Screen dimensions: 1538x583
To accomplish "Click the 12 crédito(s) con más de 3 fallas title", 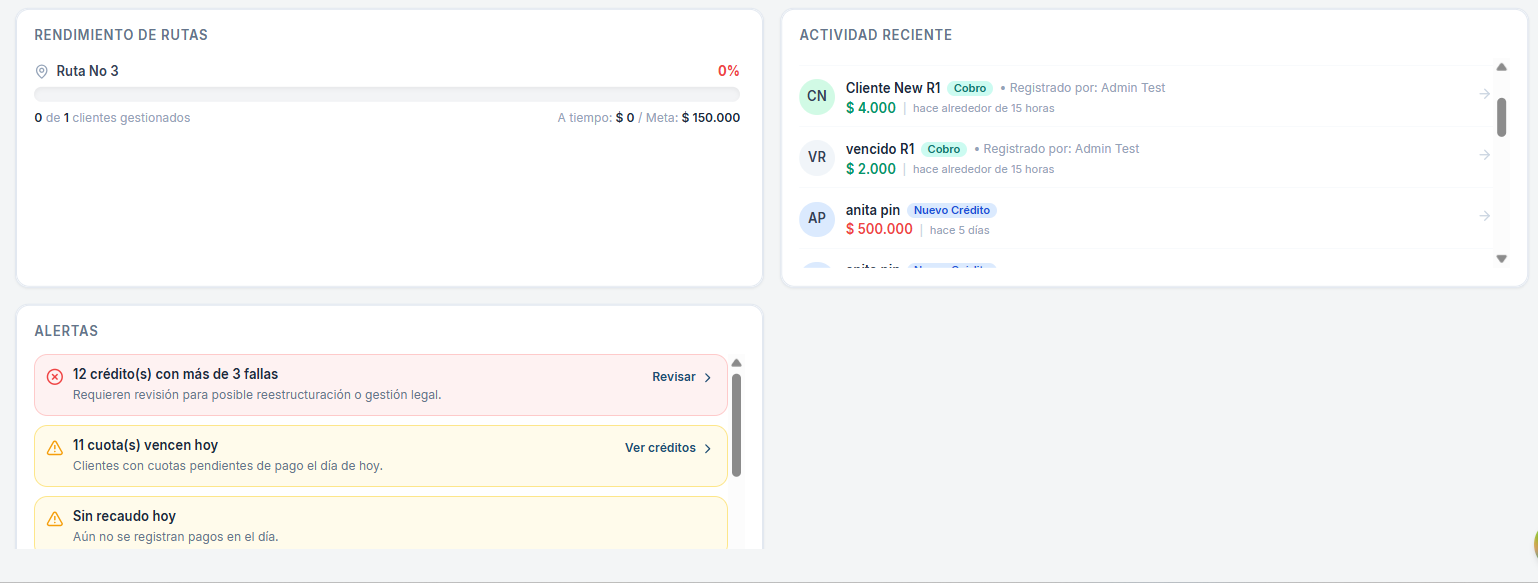I will point(176,374).
